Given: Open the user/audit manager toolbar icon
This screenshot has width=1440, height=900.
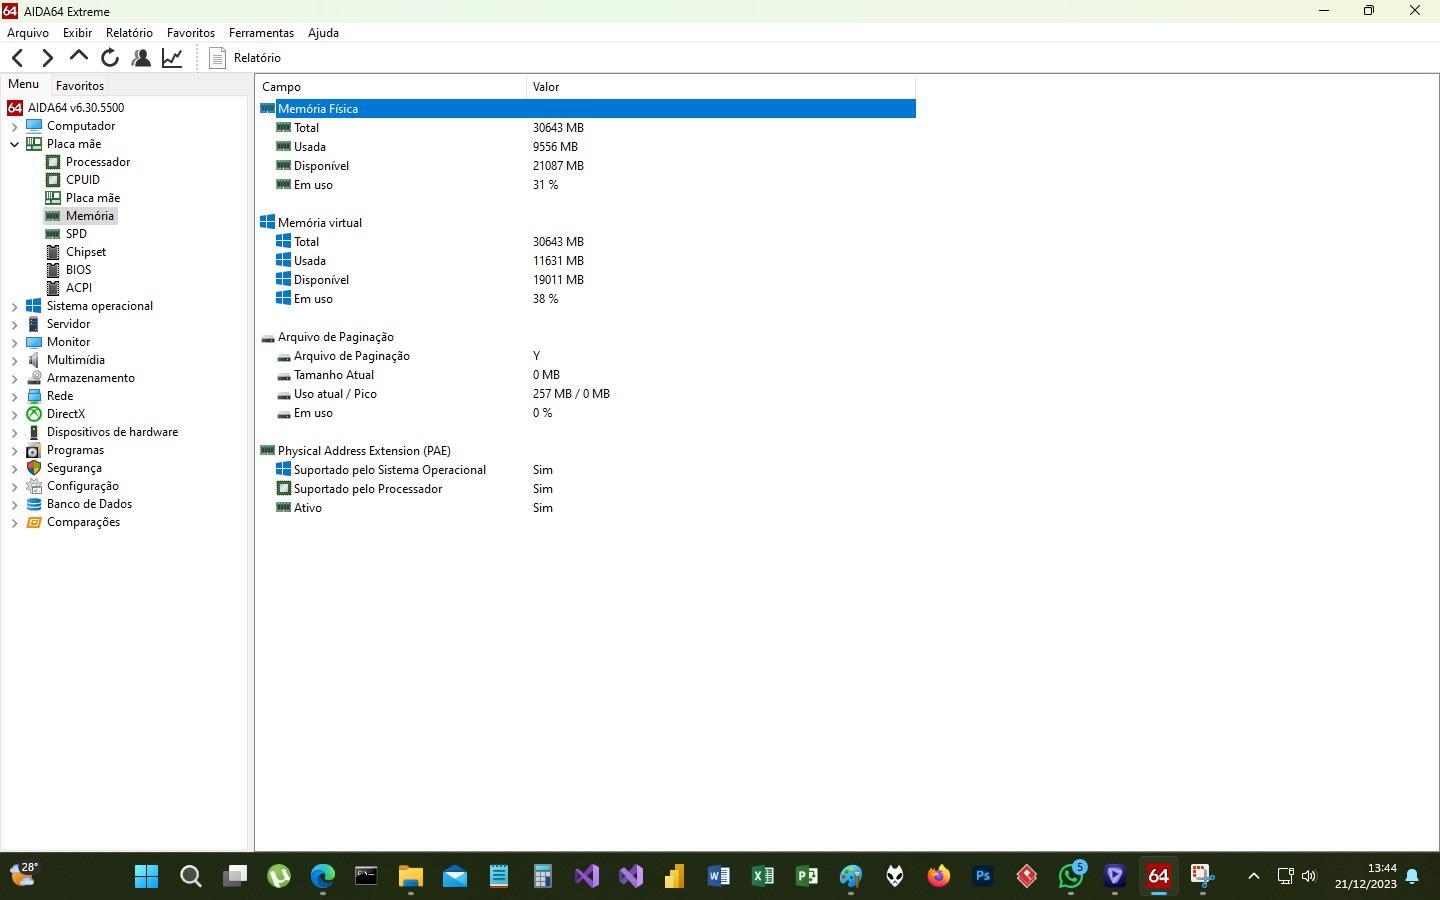Looking at the screenshot, I should point(141,58).
